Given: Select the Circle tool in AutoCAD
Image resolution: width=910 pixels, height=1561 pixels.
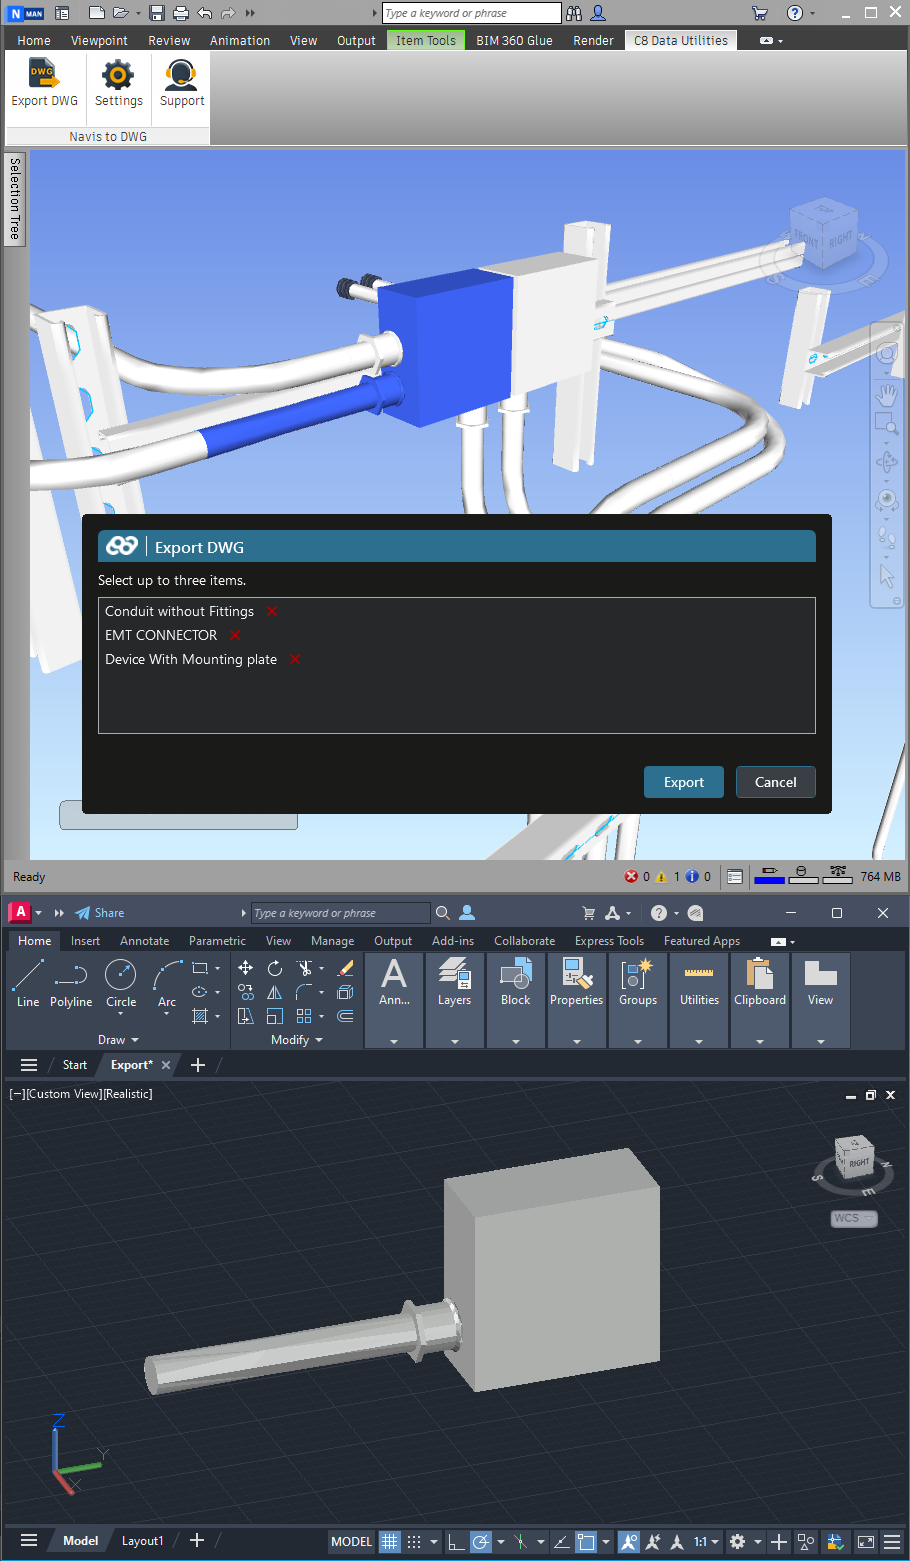Looking at the screenshot, I should pyautogui.click(x=121, y=983).
